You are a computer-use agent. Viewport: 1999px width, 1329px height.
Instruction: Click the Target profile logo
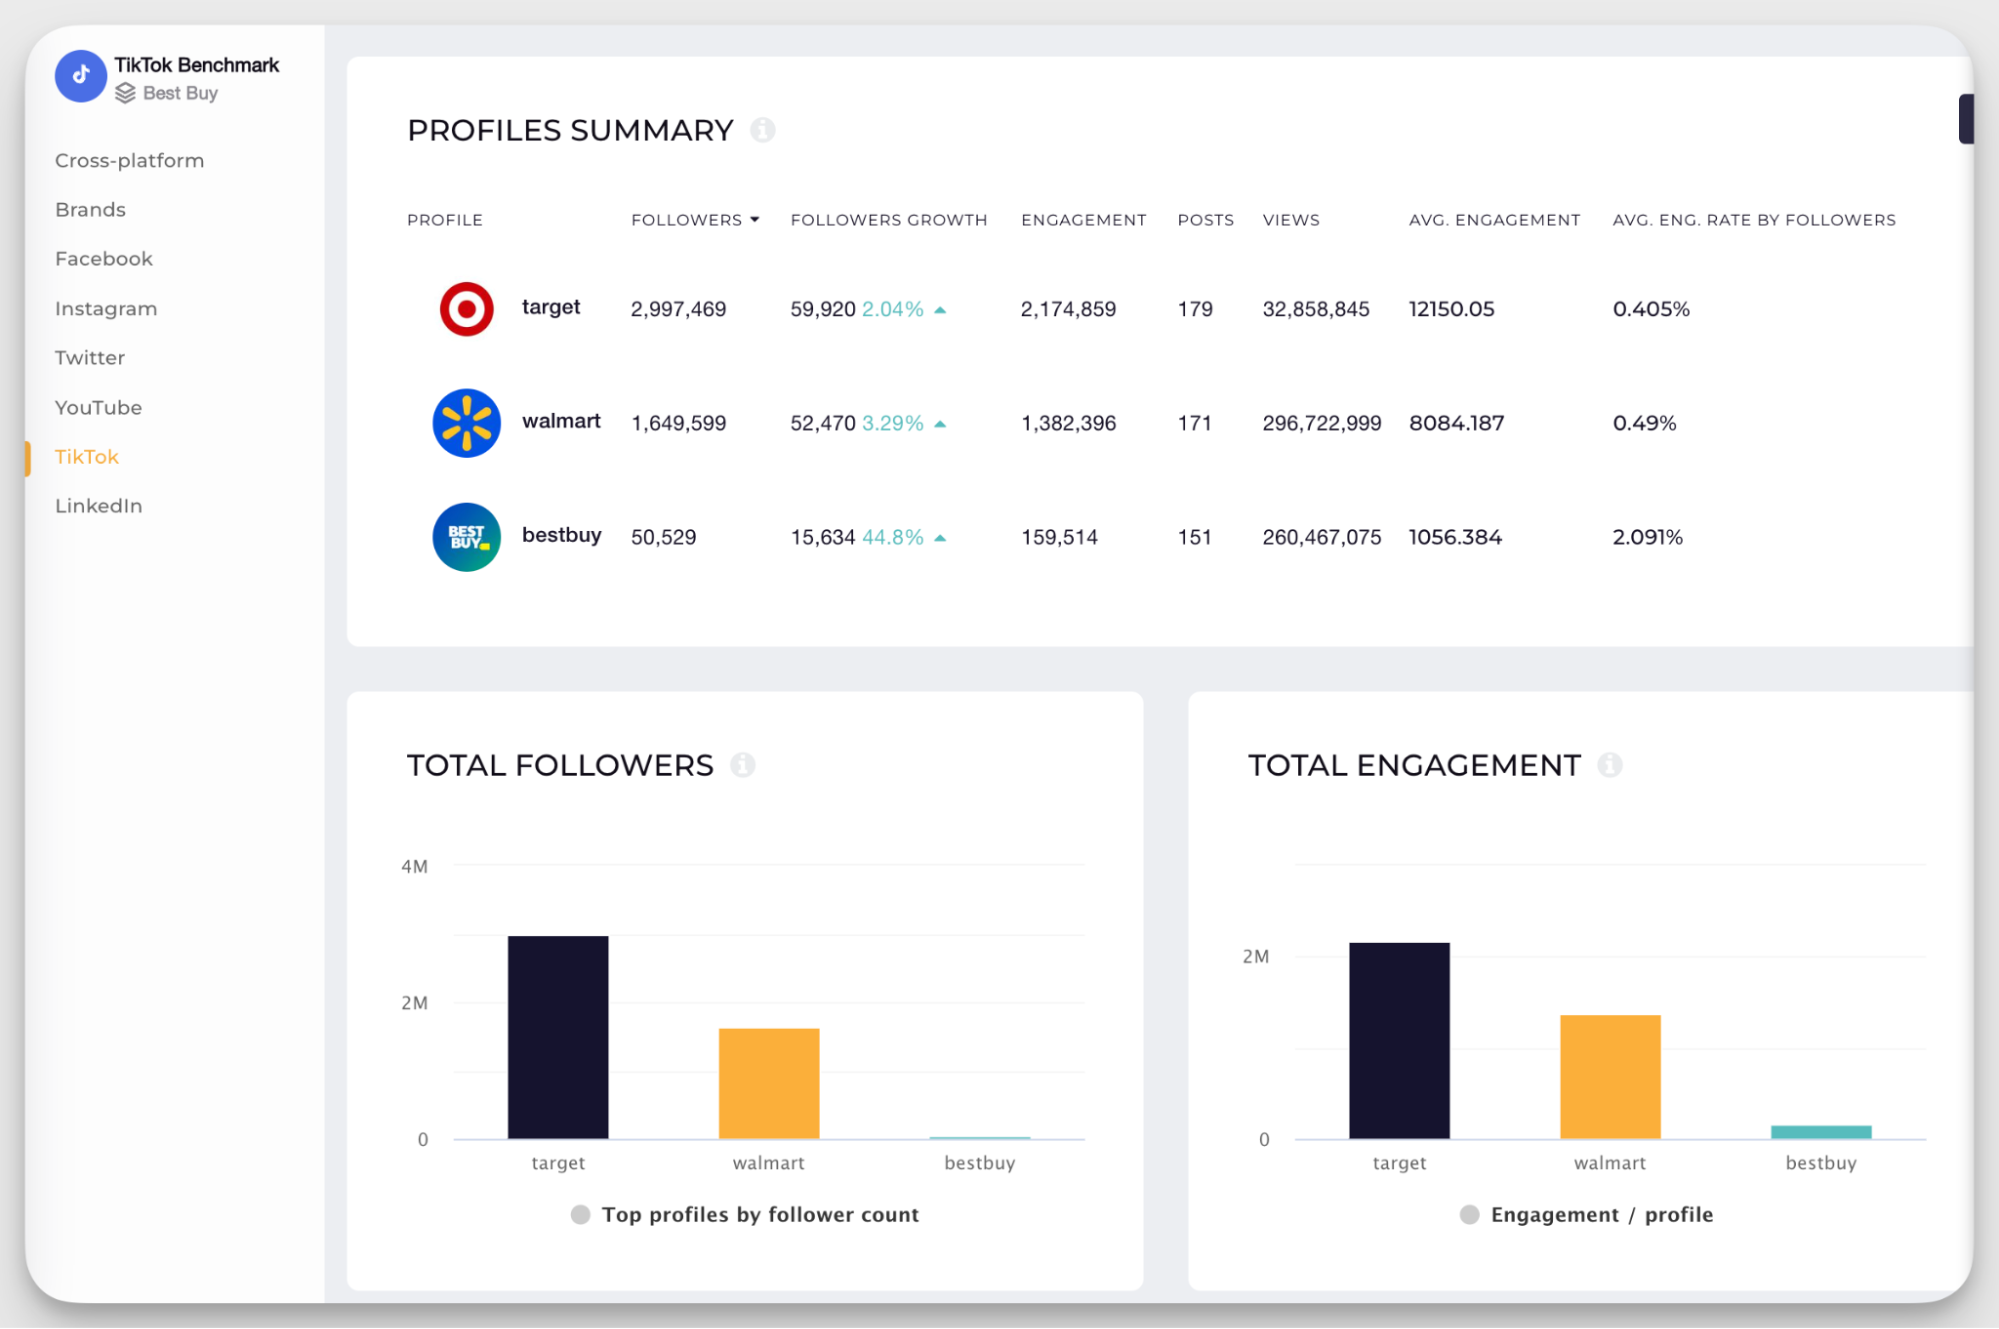467,309
